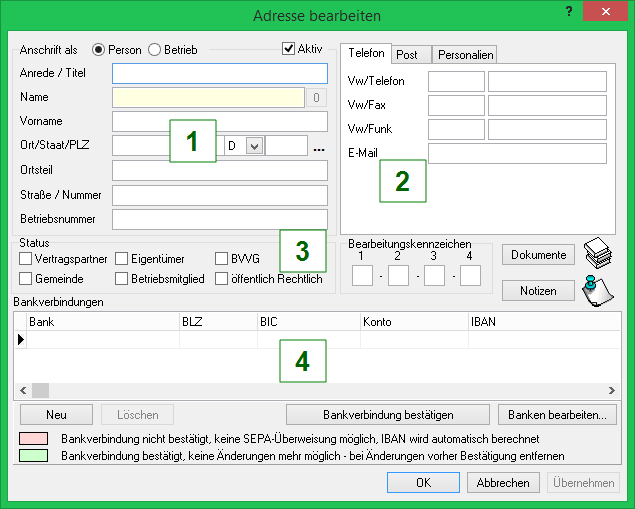
Task: Check the Eigentümer status option
Action: pyautogui.click(x=122, y=259)
